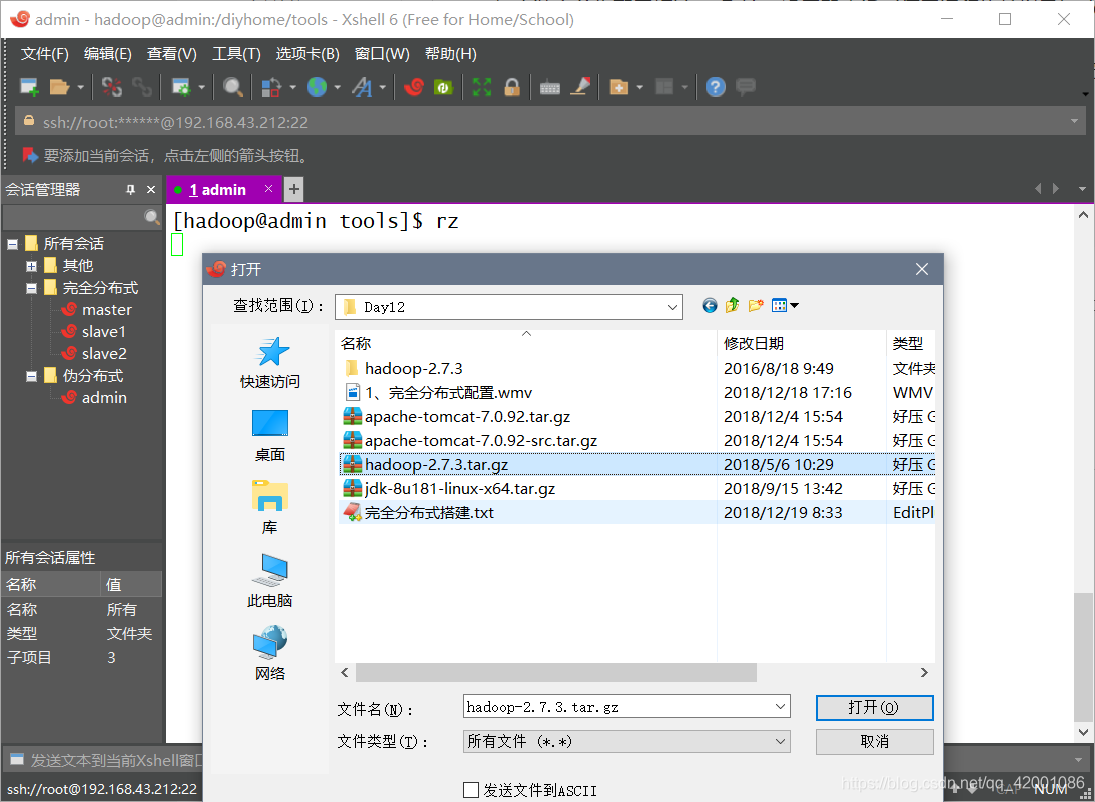Select 网络 in places bar

(x=270, y=654)
